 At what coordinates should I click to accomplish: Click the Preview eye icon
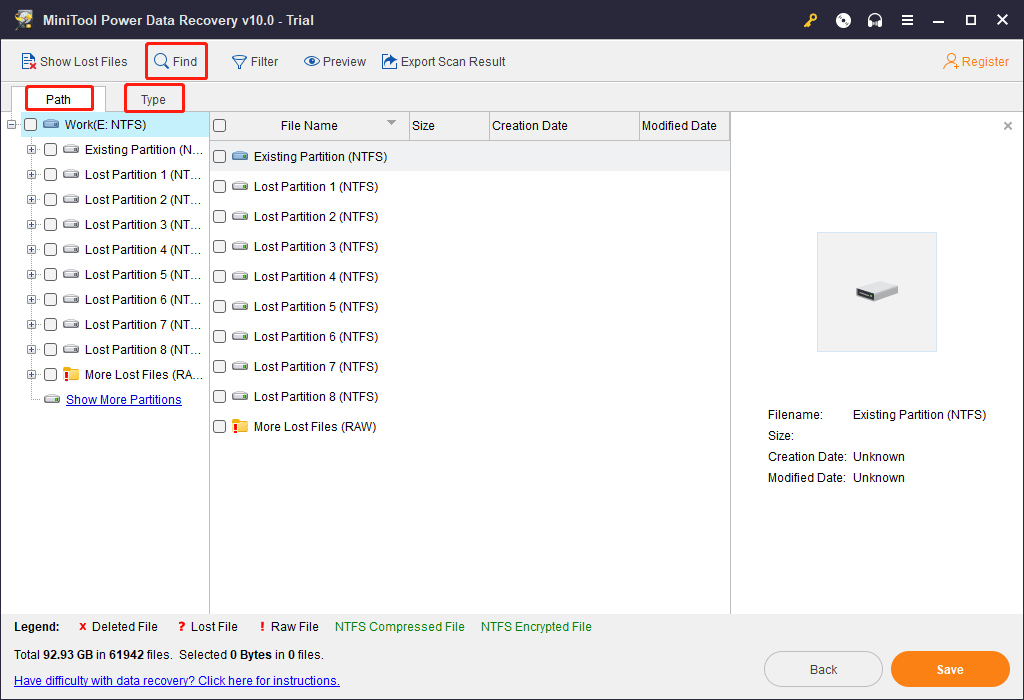312,61
